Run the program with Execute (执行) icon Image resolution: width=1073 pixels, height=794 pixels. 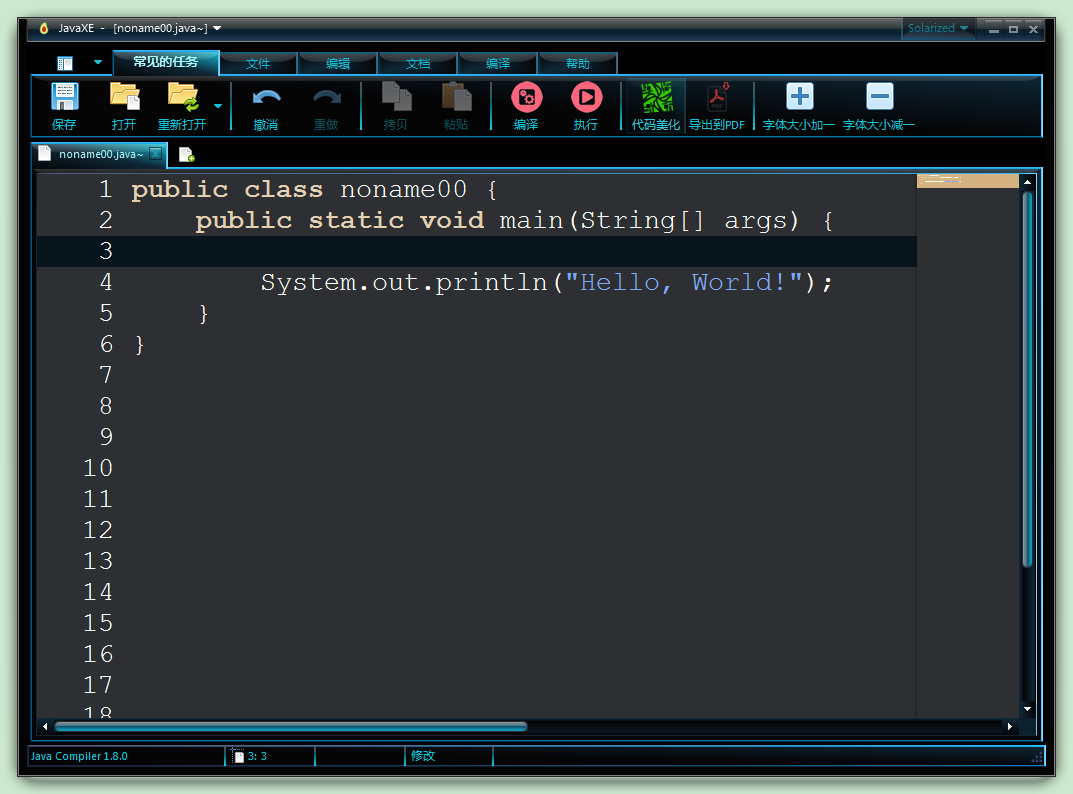pyautogui.click(x=586, y=98)
